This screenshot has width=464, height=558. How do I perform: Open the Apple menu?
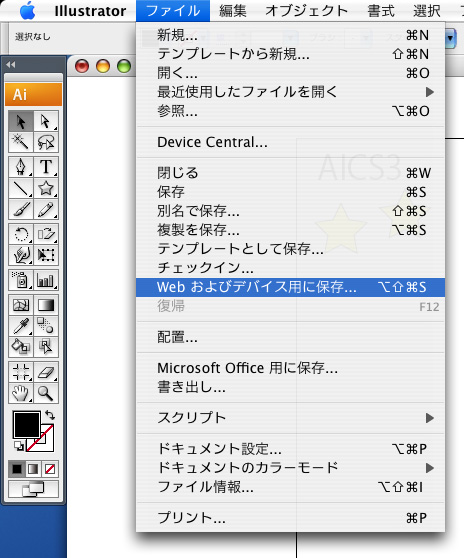point(28,11)
